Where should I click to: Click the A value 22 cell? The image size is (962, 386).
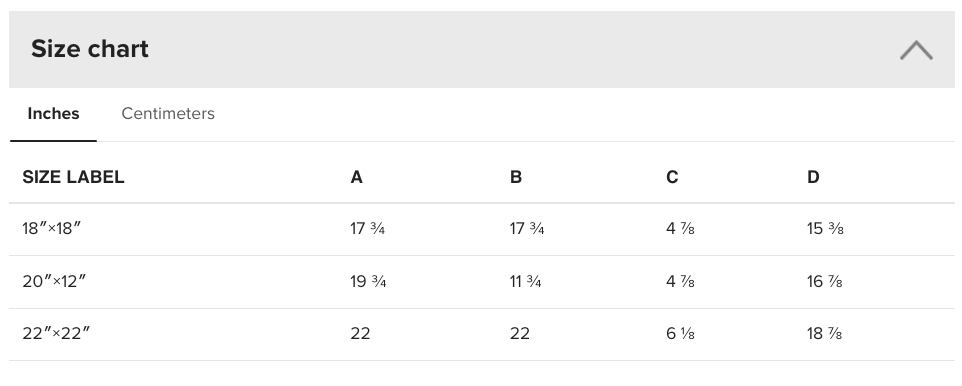[x=360, y=333]
